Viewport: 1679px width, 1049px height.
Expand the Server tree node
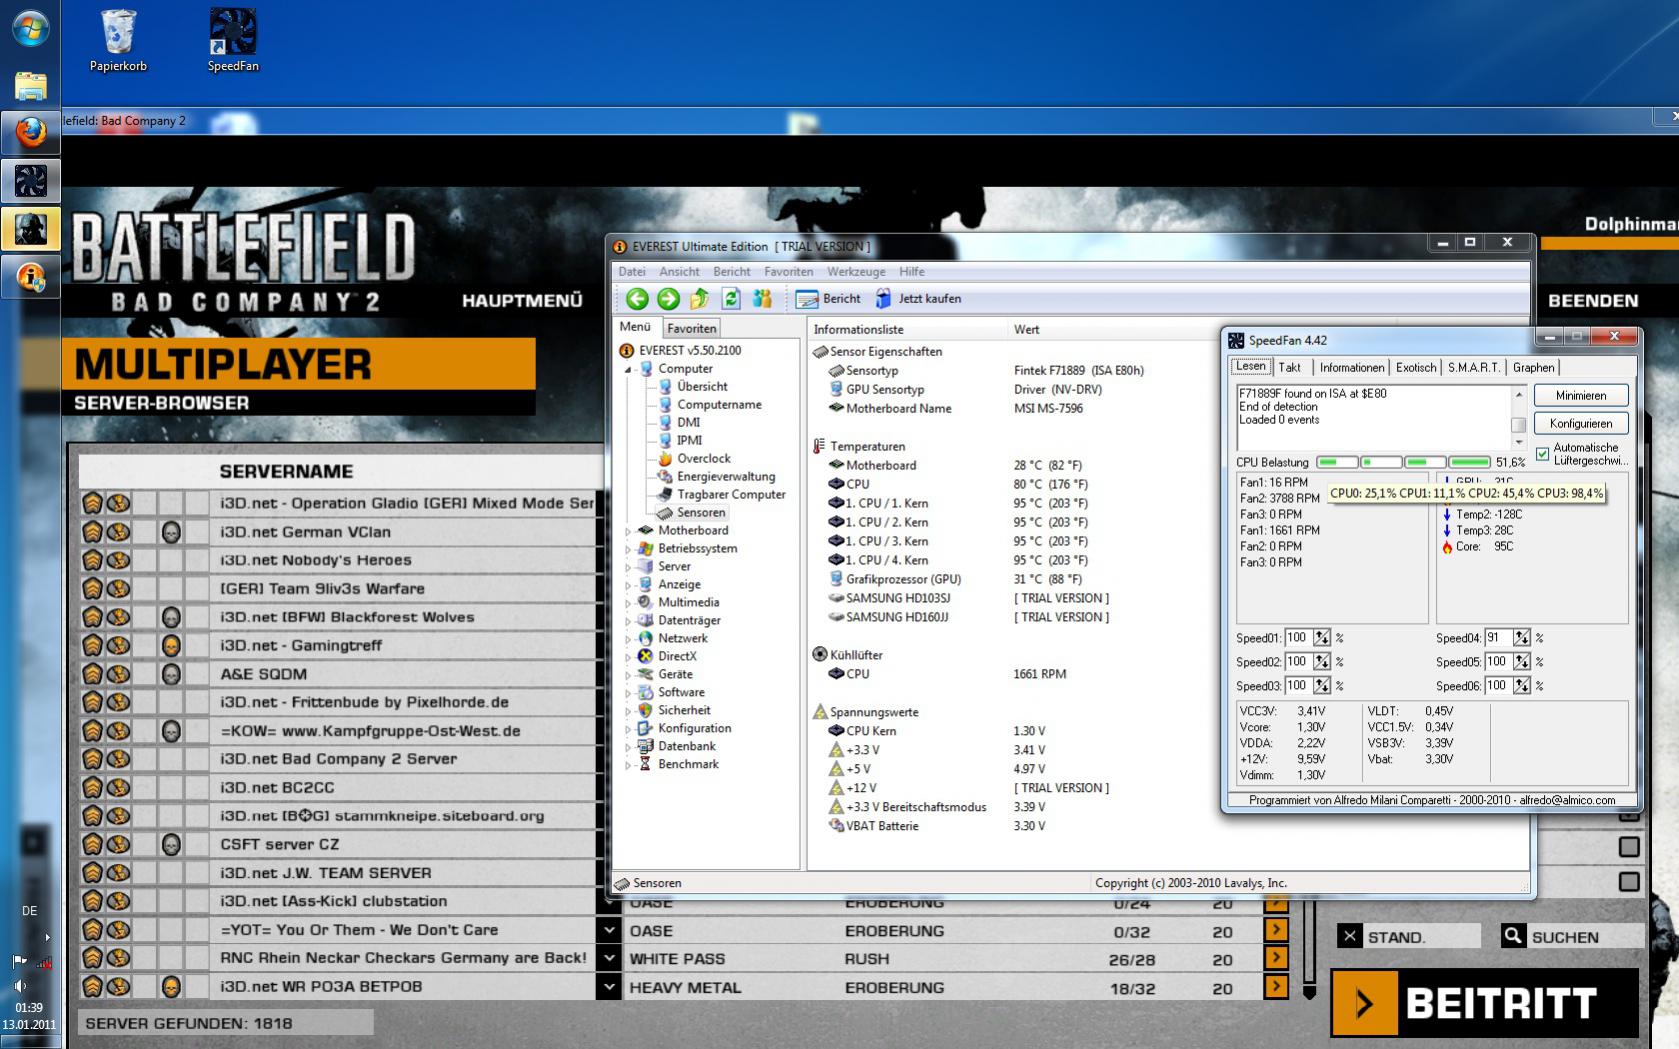pos(629,567)
